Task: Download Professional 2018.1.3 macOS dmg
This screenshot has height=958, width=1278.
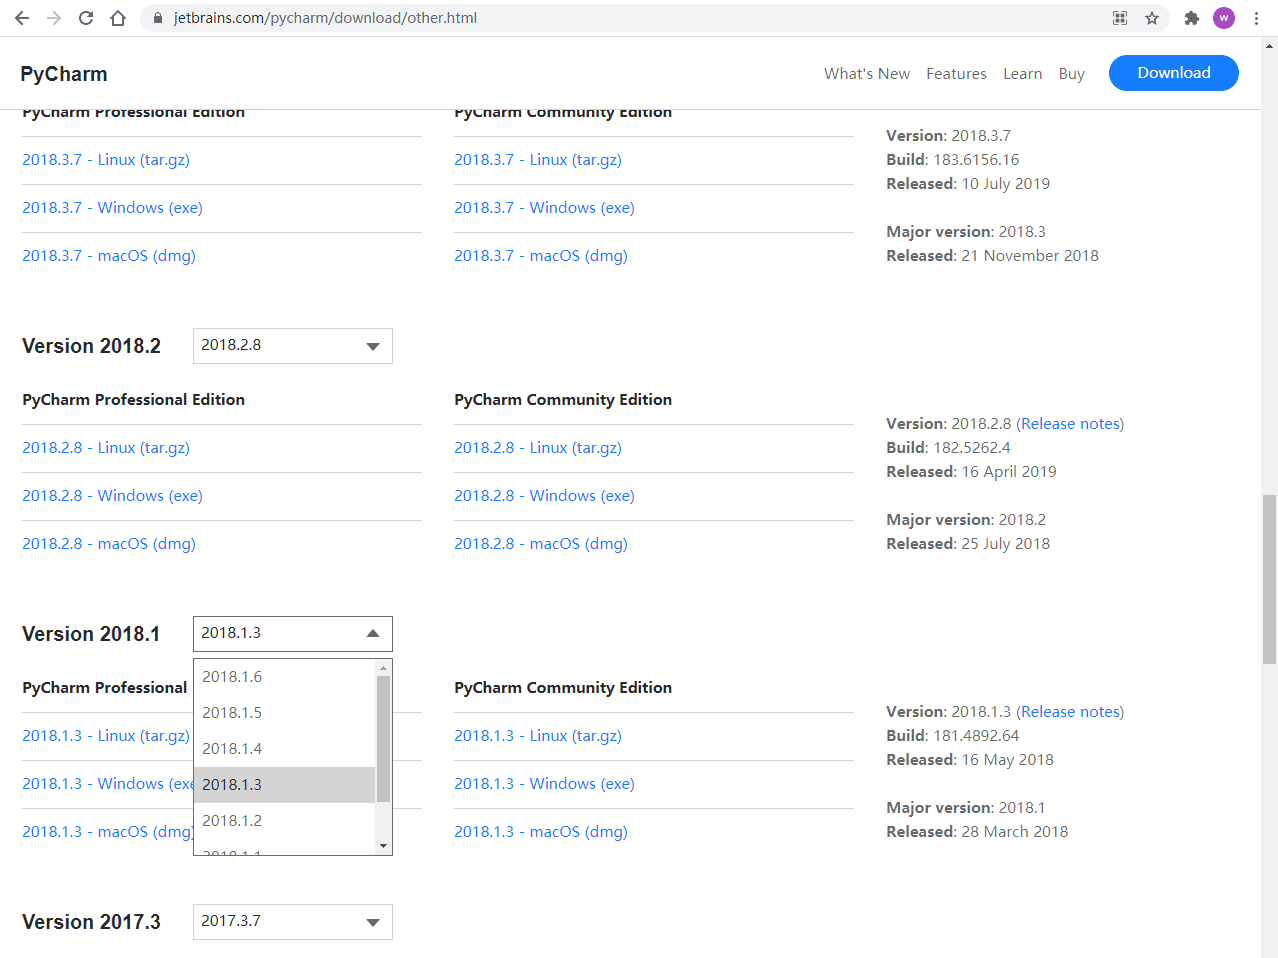Action: pos(108,832)
